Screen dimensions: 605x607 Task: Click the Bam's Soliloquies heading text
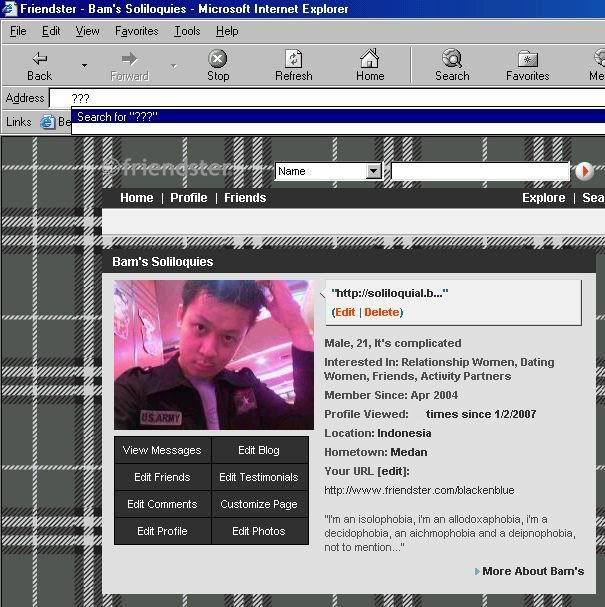163,262
